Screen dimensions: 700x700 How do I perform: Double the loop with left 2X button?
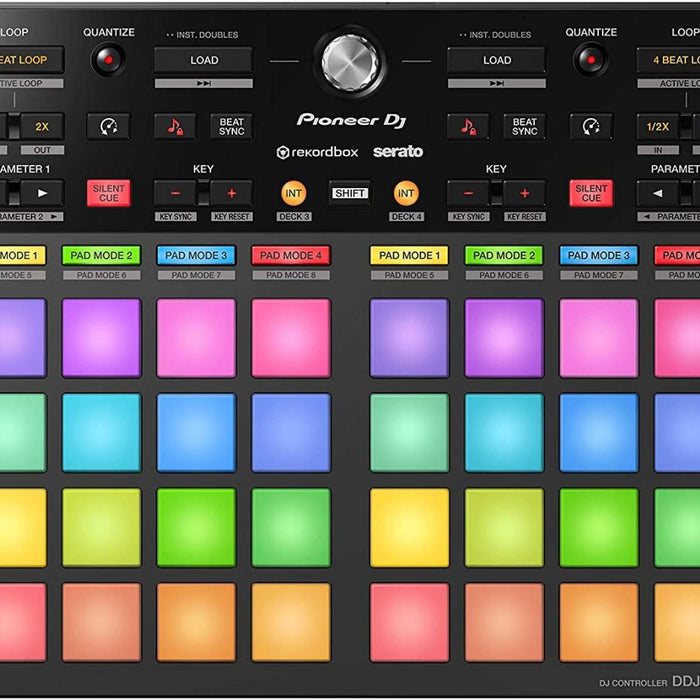[x=42, y=127]
